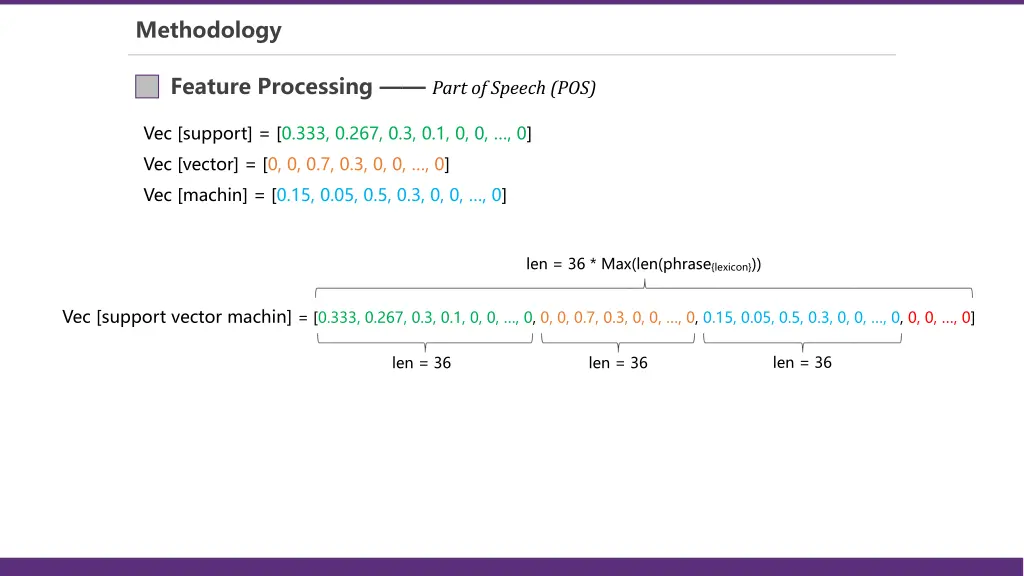
Task: Click the len = 36 * Max(len(phrase)) formula
Action: (643, 263)
